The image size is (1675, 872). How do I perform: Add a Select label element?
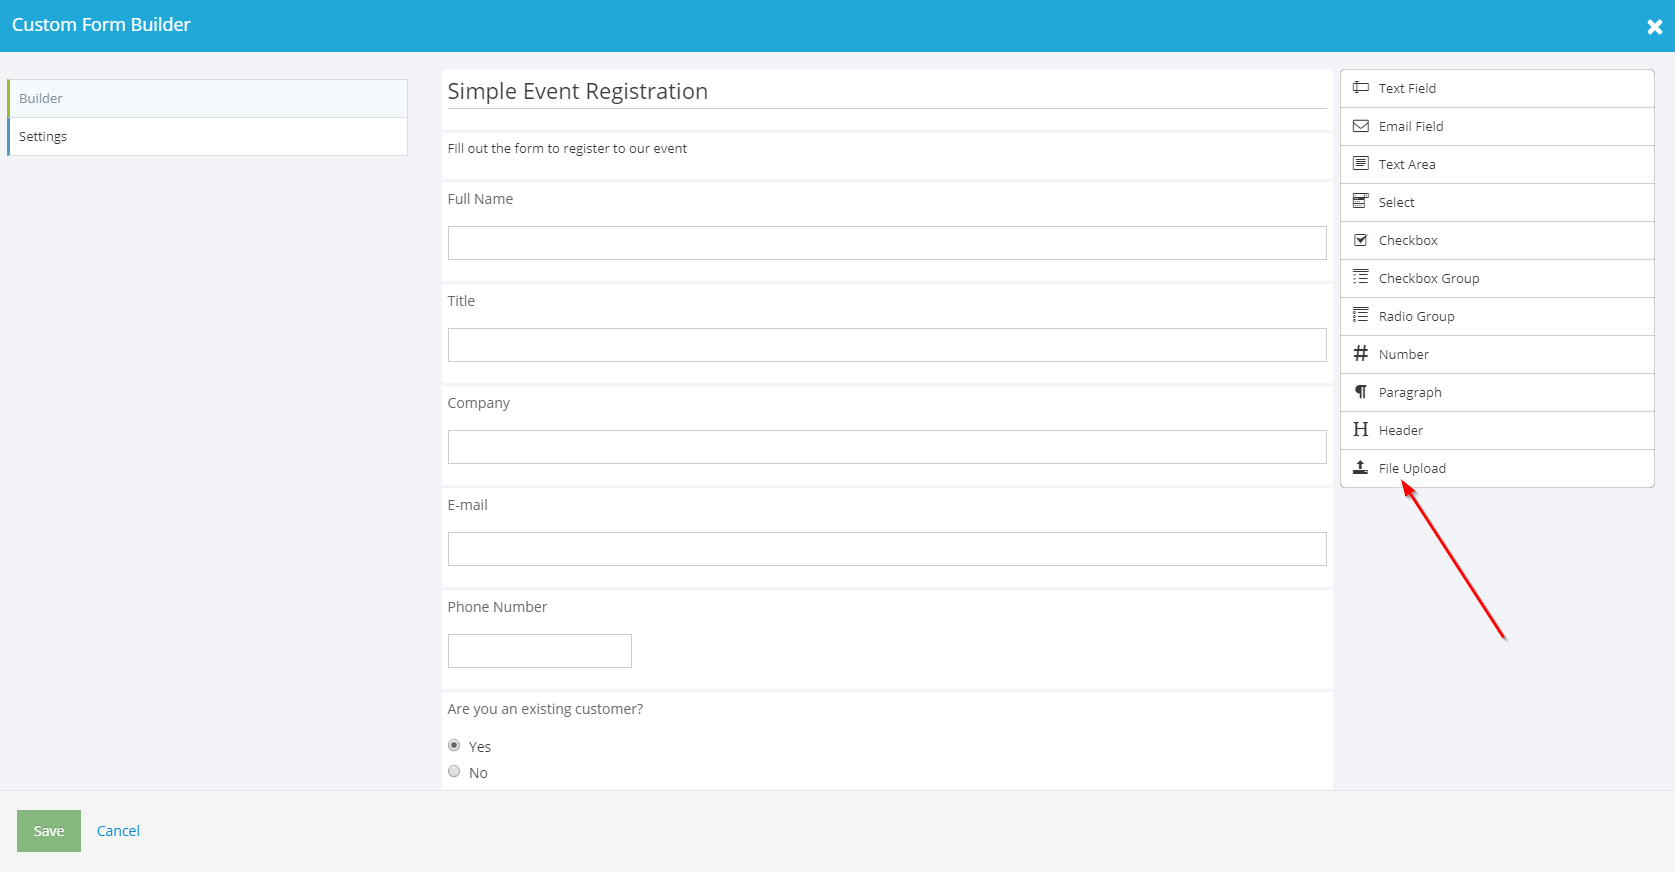1396,202
